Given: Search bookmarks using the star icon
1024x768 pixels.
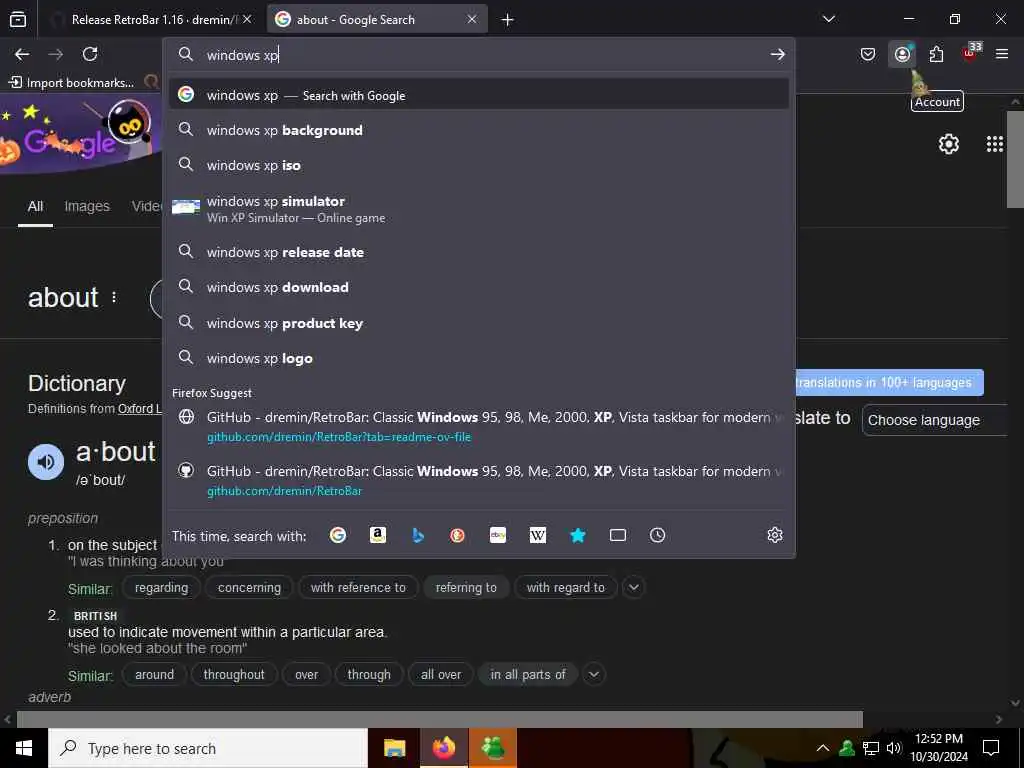Looking at the screenshot, I should pos(578,536).
